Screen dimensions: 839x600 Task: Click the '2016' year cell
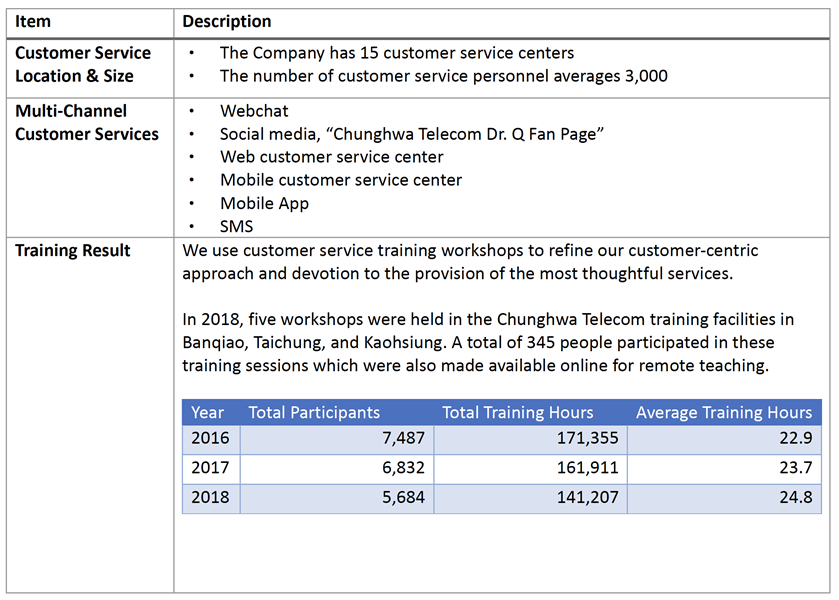[x=210, y=438]
